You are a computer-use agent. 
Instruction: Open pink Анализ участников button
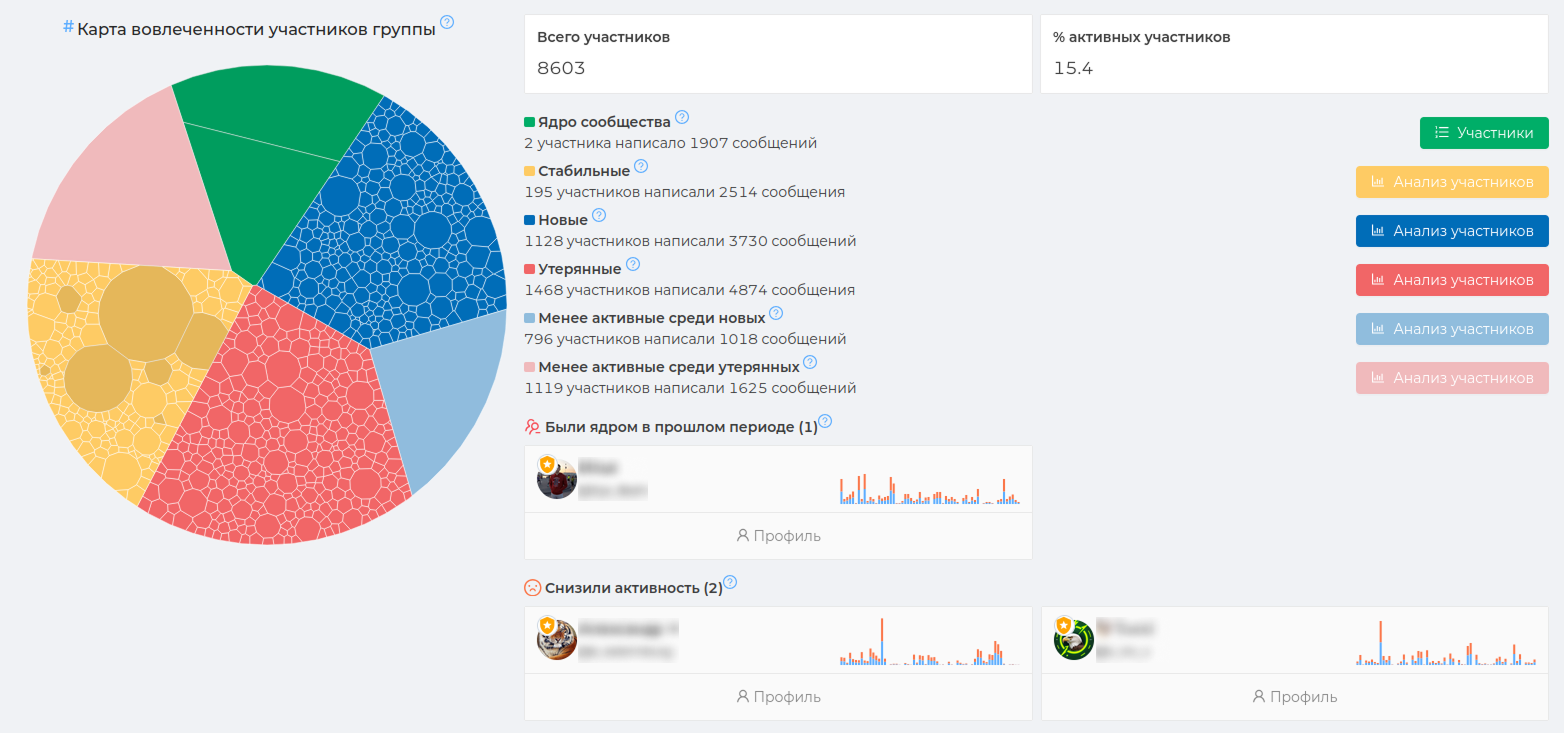click(1452, 378)
